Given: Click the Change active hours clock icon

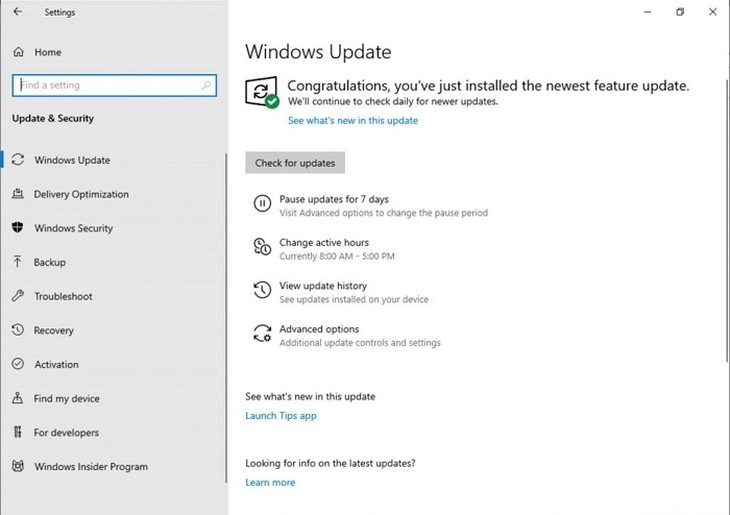Looking at the screenshot, I should (x=262, y=247).
